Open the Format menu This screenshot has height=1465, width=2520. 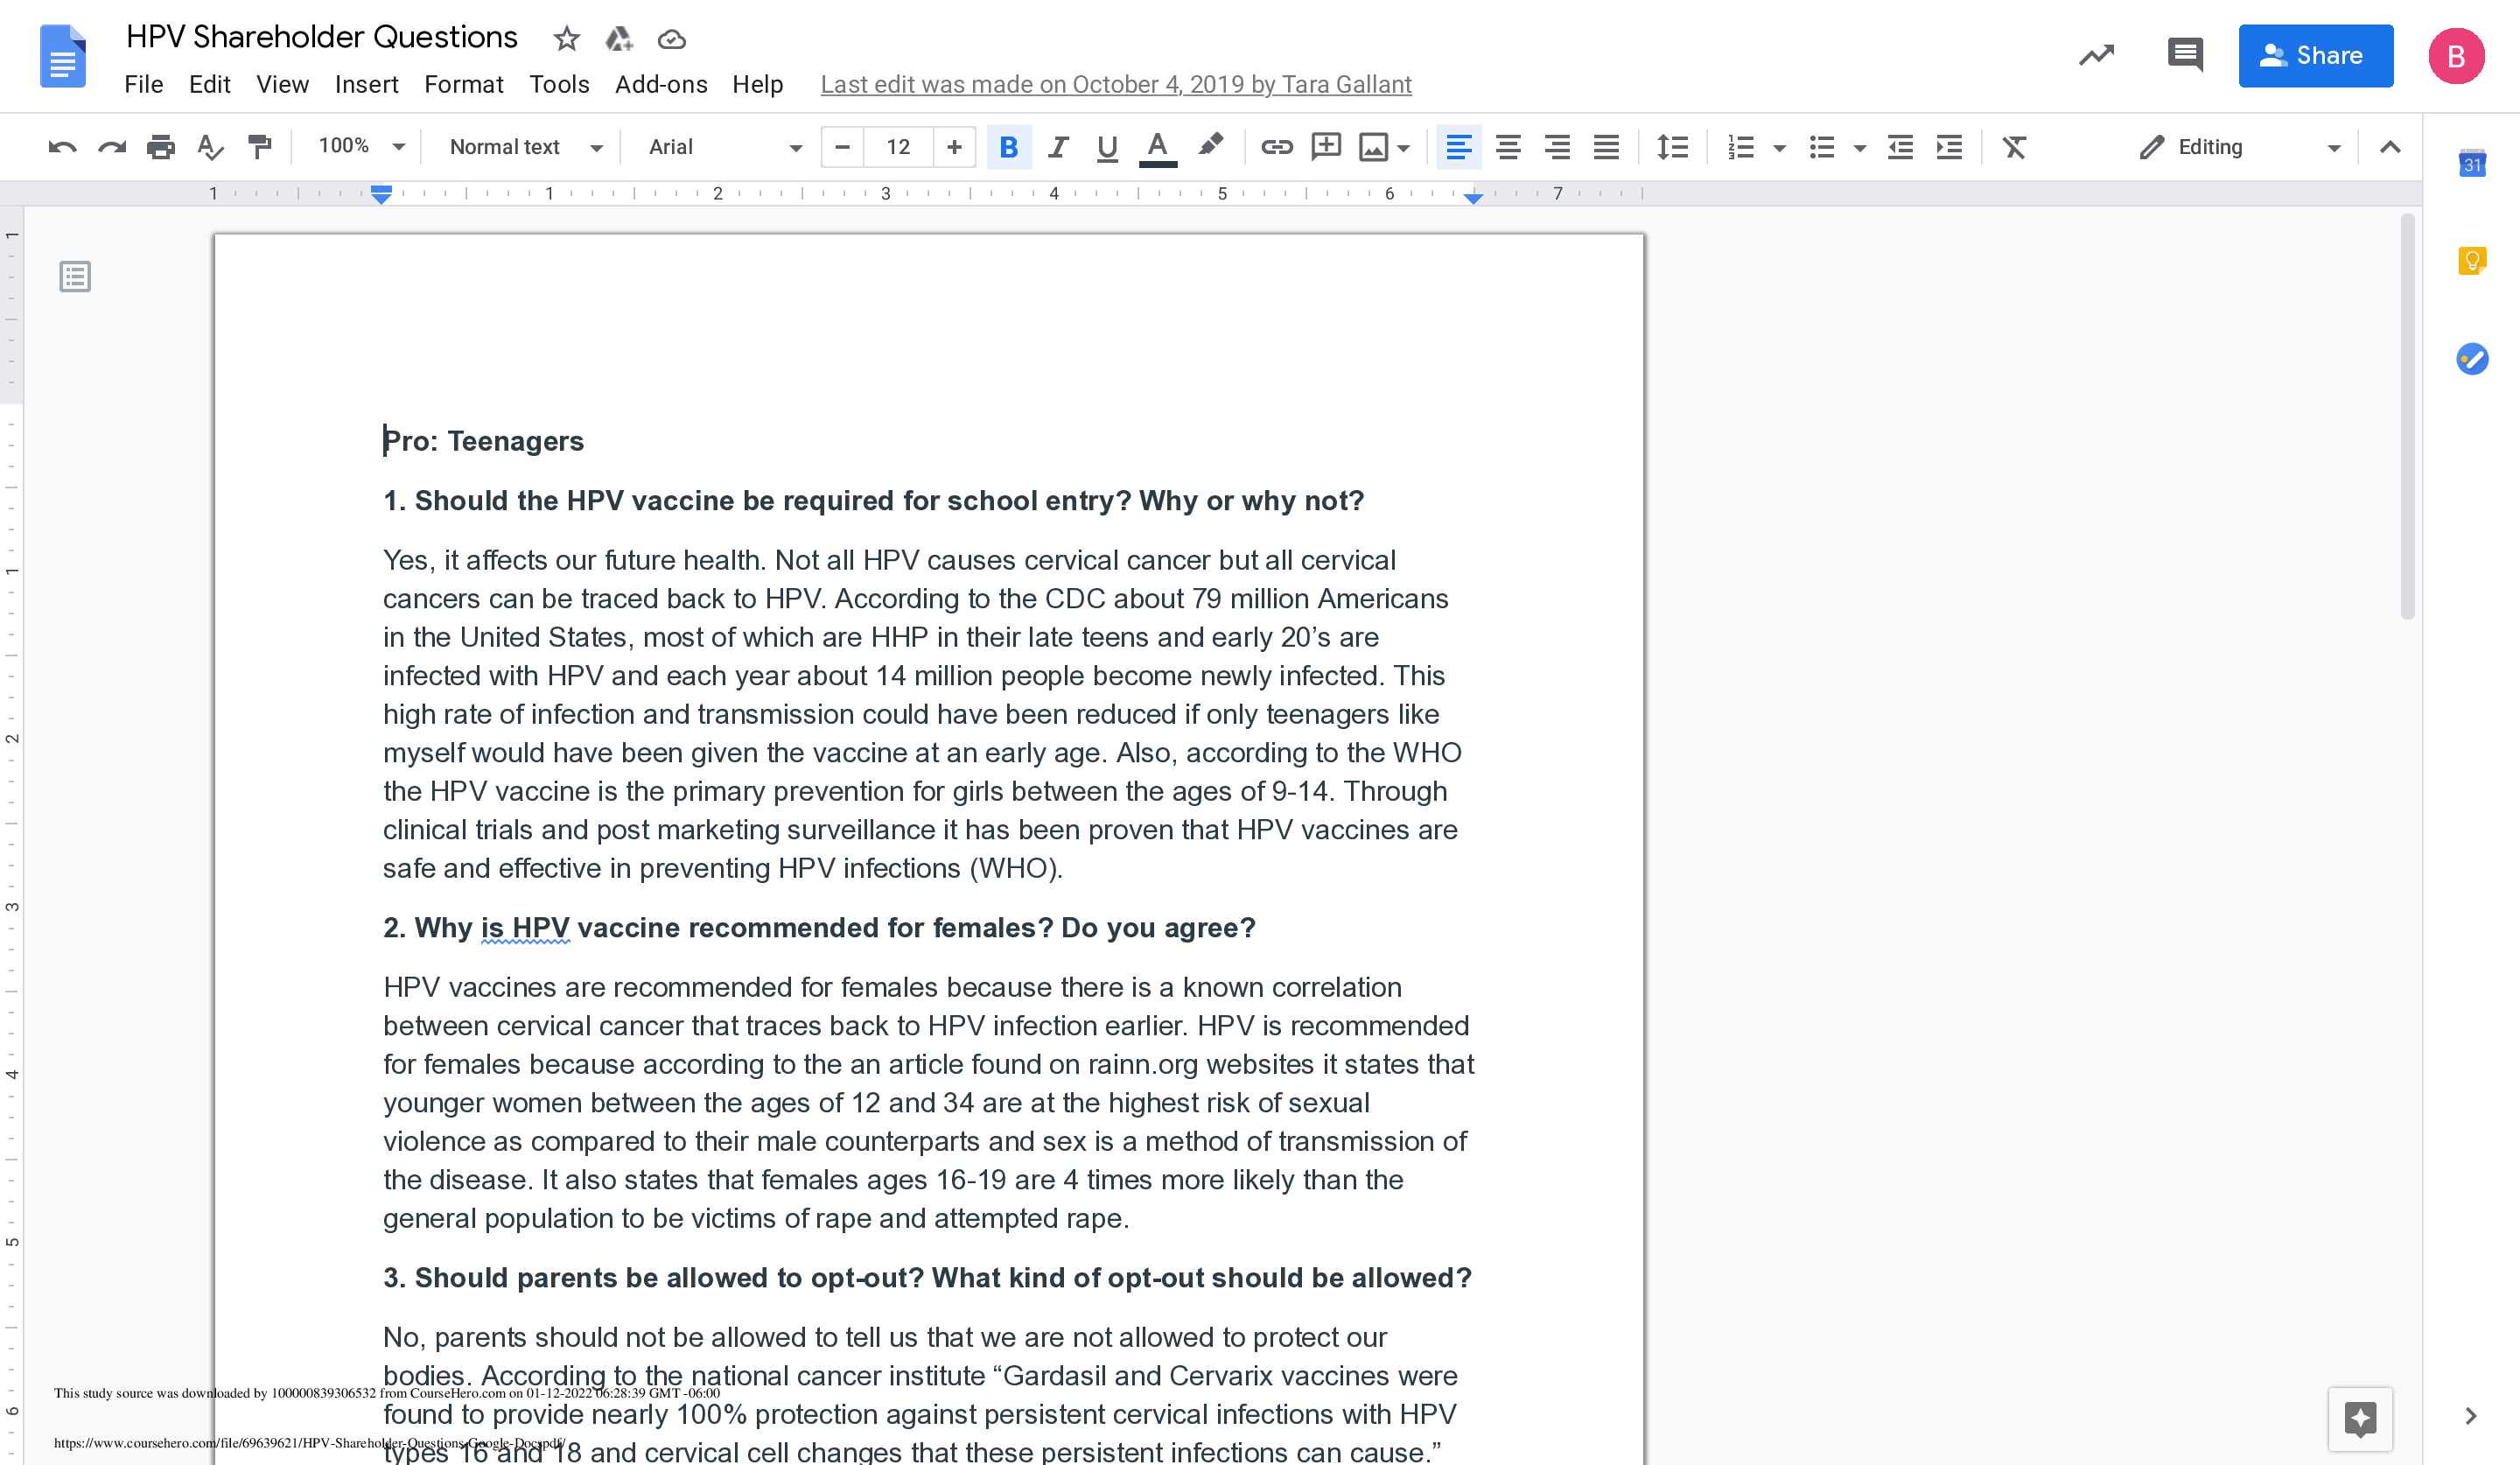463,84
